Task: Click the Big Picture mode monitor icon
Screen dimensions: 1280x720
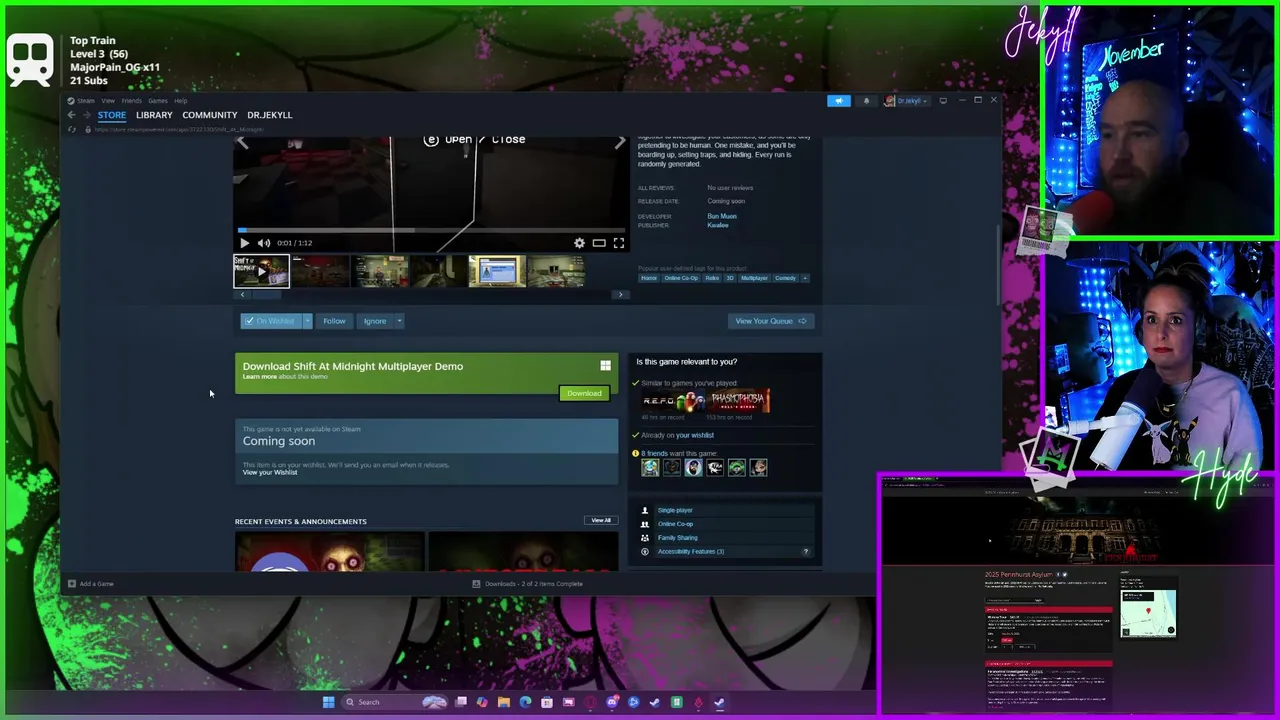Action: tap(943, 101)
